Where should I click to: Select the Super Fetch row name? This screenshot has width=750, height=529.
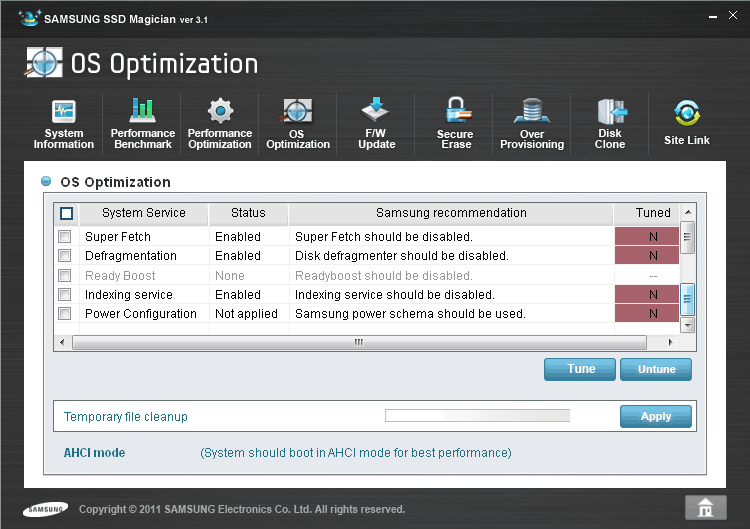tap(118, 237)
